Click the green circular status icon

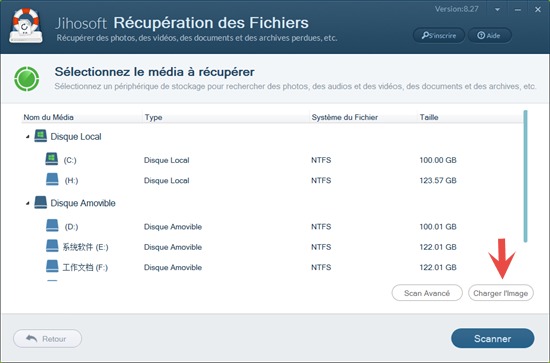tap(27, 79)
